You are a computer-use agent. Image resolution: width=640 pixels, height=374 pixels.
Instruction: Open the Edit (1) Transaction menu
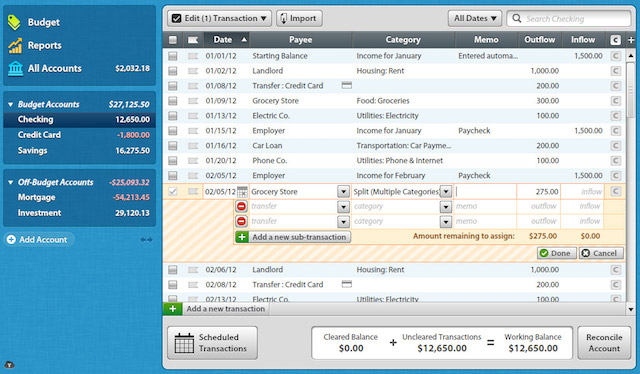[x=219, y=18]
